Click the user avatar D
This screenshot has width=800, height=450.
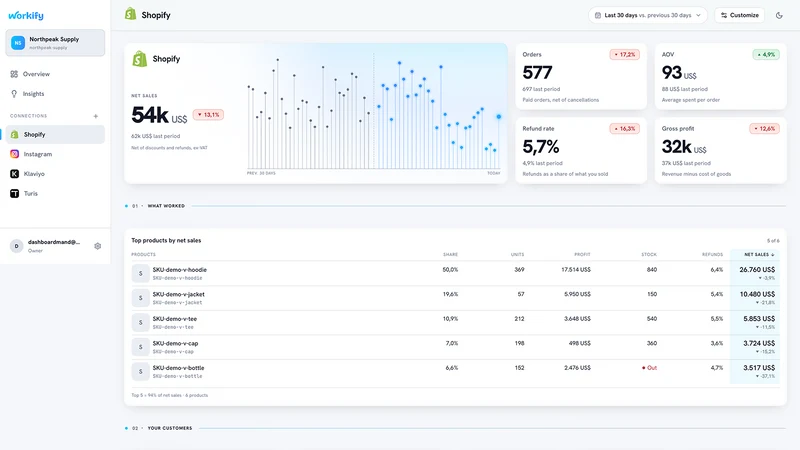click(16, 246)
